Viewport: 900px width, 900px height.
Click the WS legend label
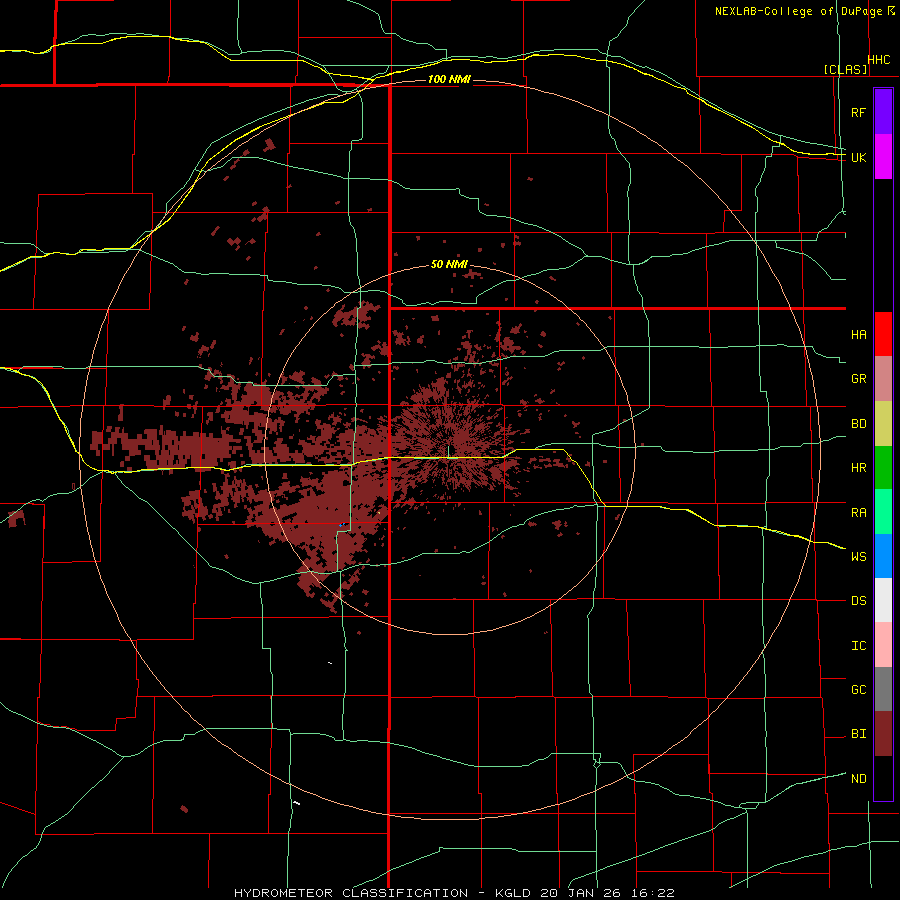pos(858,557)
